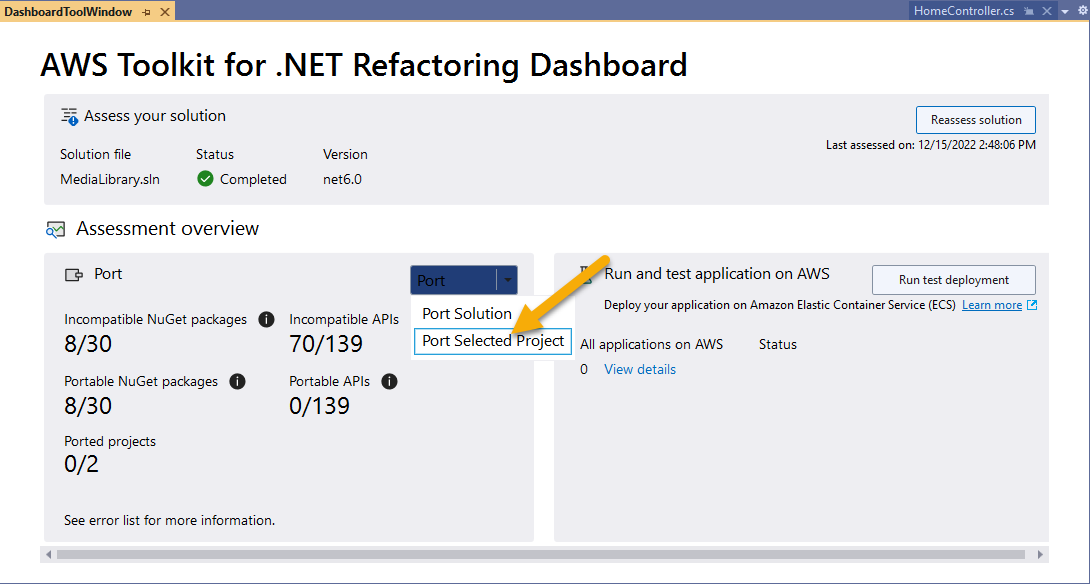Click the 'Run and test application on AWS' heading

pyautogui.click(x=717, y=273)
